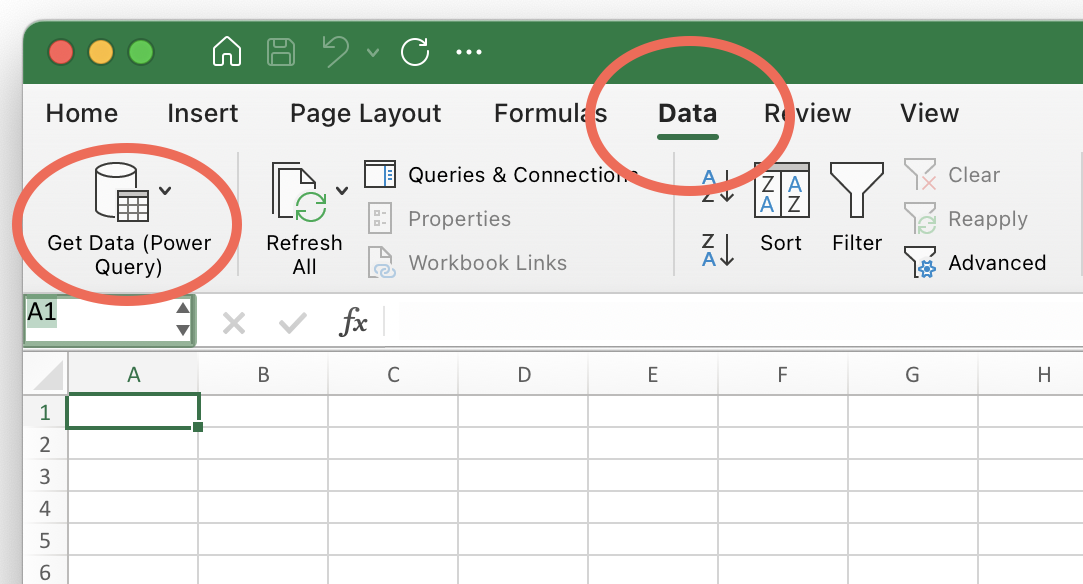Apply a Filter to the data
This screenshot has height=584, width=1083.
(857, 205)
